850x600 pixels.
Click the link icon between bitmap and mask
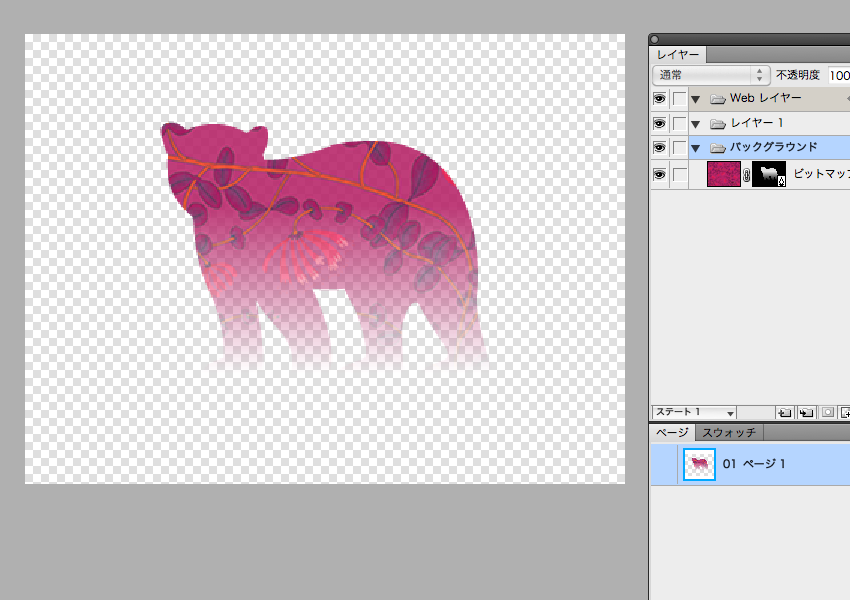746,175
